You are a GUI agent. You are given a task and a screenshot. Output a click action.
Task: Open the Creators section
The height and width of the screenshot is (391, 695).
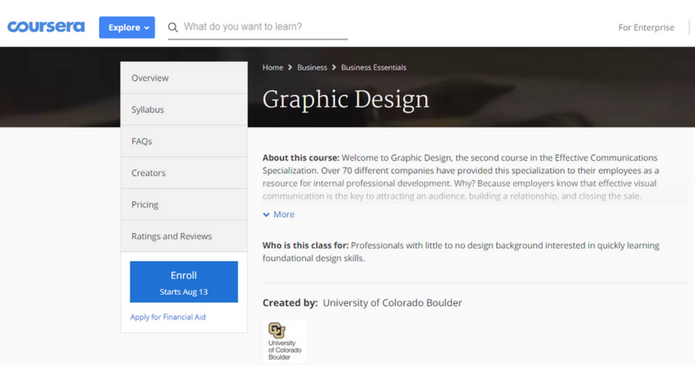184,173
